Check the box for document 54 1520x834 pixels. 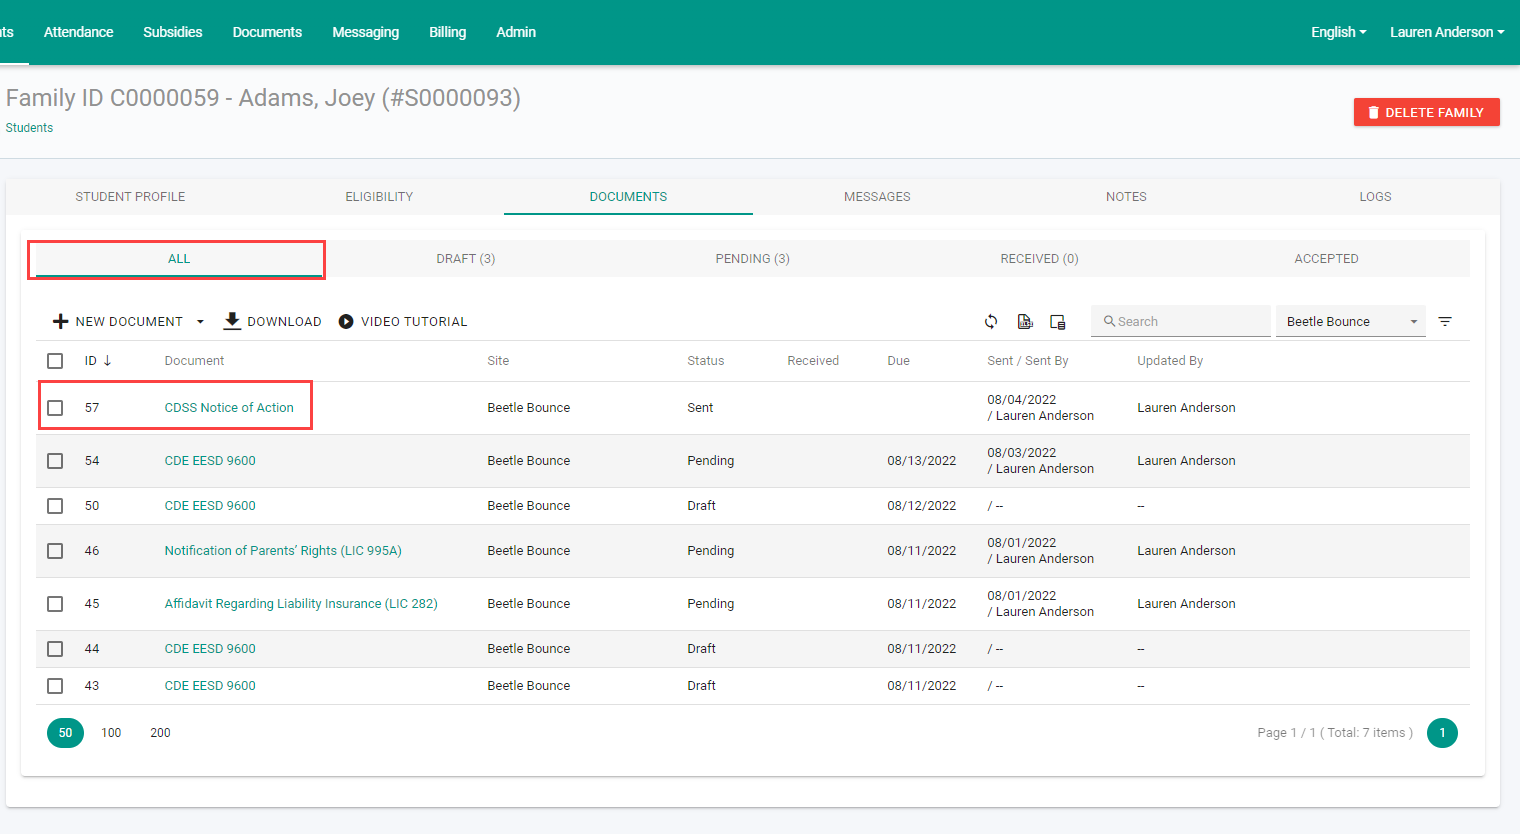pyautogui.click(x=55, y=461)
